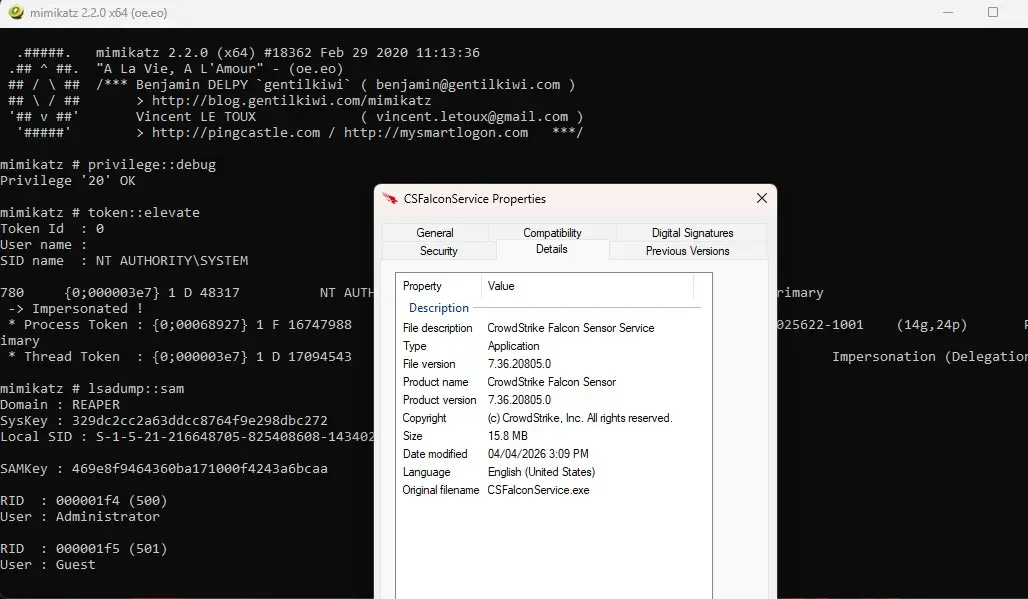Click the privilege::debug command line in mimikatz

[x=108, y=164]
